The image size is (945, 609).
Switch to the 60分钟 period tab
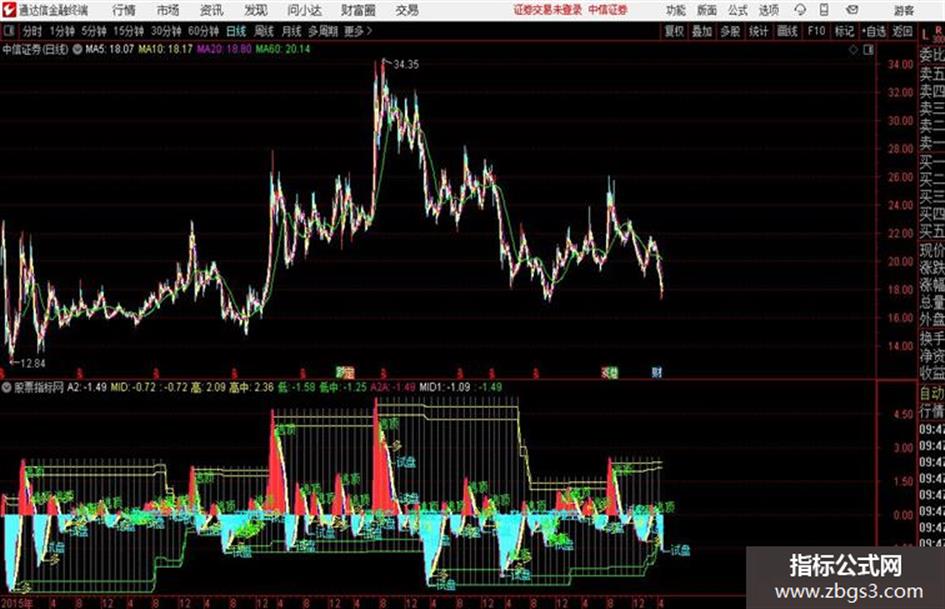pos(204,31)
